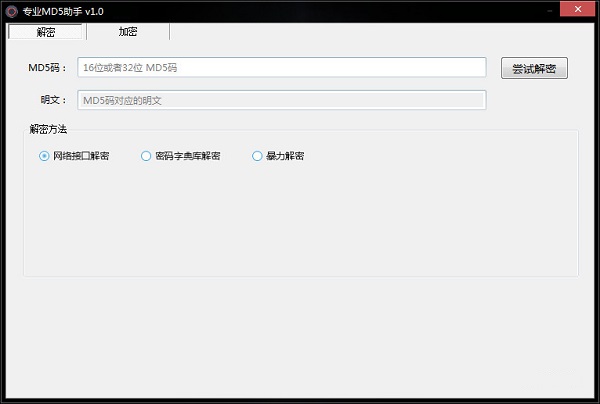Click the 专业MD5助手 v1.0 title text

[x=63, y=11]
